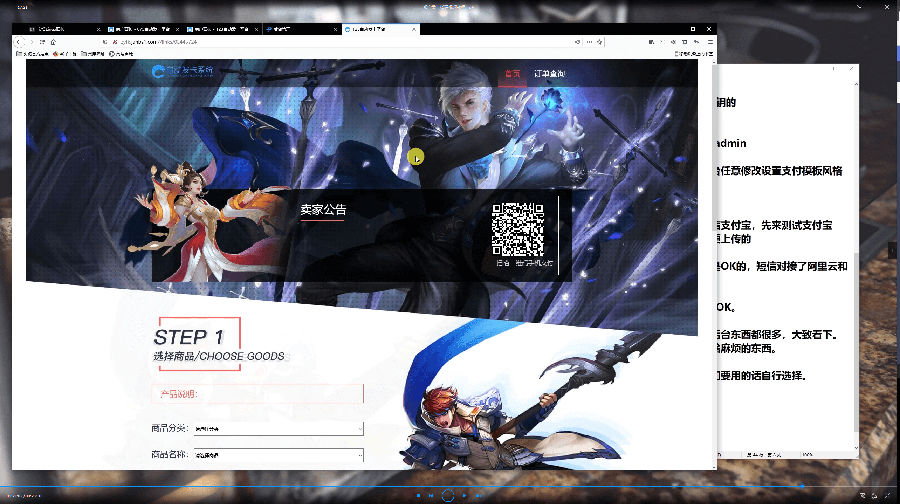Click the browser back arrow button
This screenshot has width=900, height=504.
[x=20, y=42]
